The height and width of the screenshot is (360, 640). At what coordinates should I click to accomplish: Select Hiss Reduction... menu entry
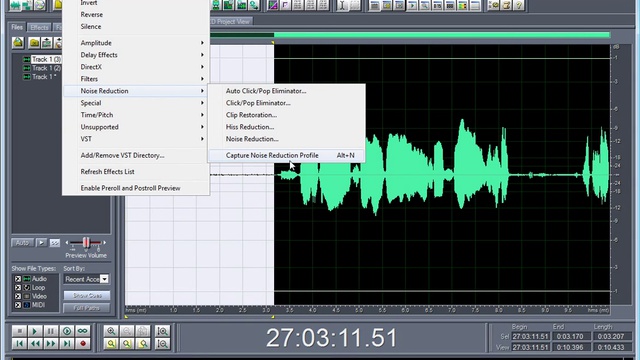pos(287,127)
